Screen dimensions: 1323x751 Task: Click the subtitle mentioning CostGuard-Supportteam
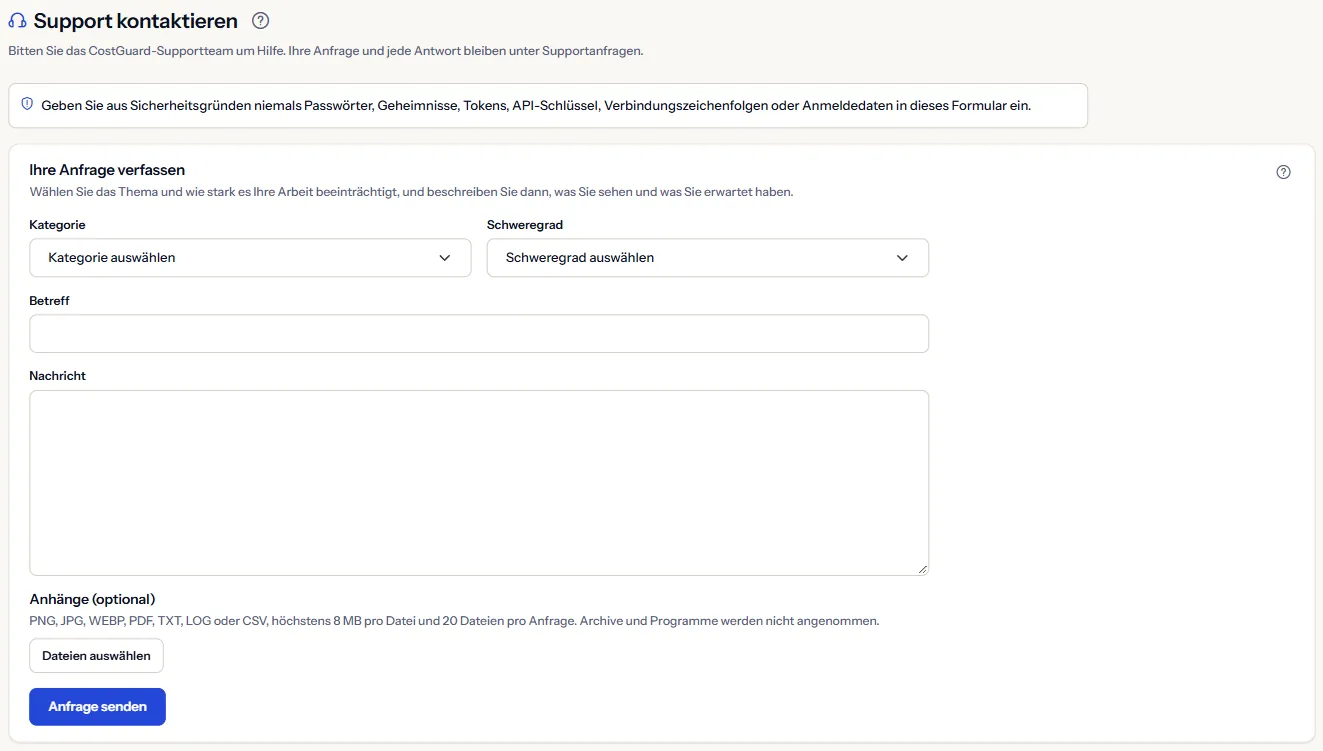coord(325,50)
